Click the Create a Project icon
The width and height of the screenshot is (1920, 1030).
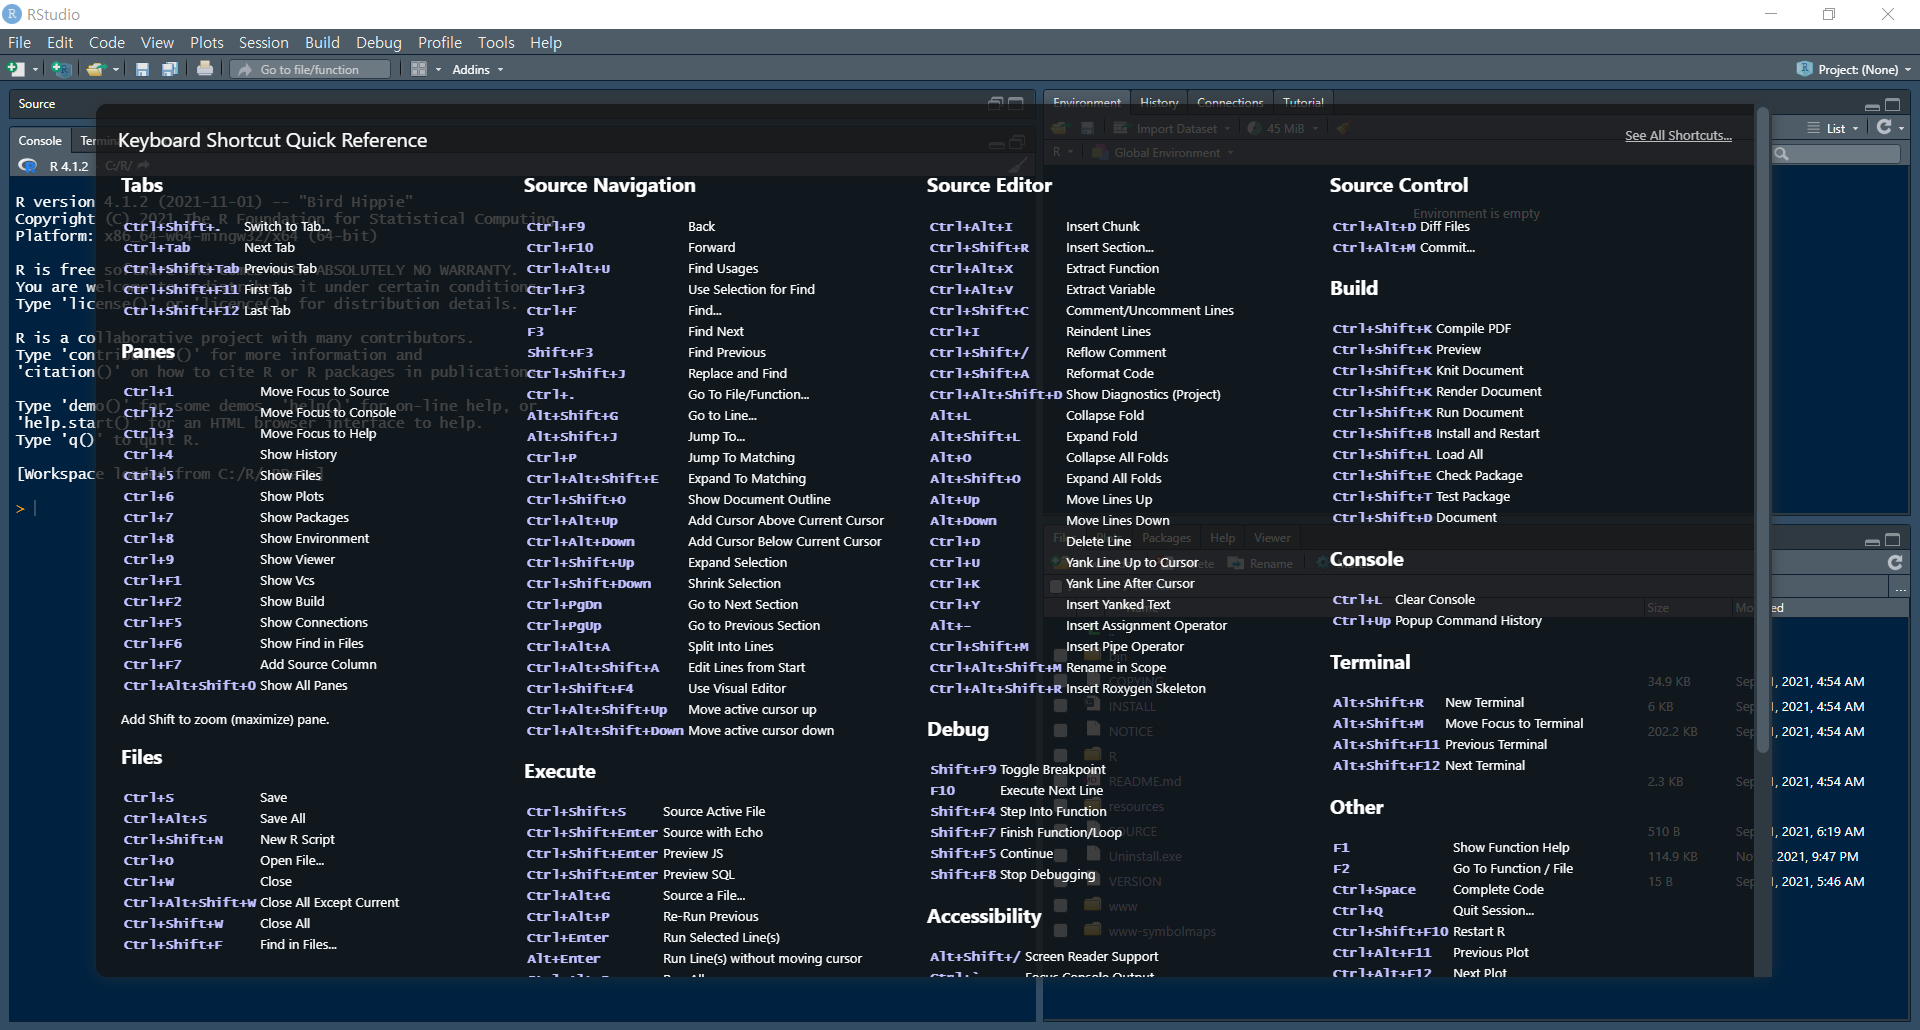61,69
